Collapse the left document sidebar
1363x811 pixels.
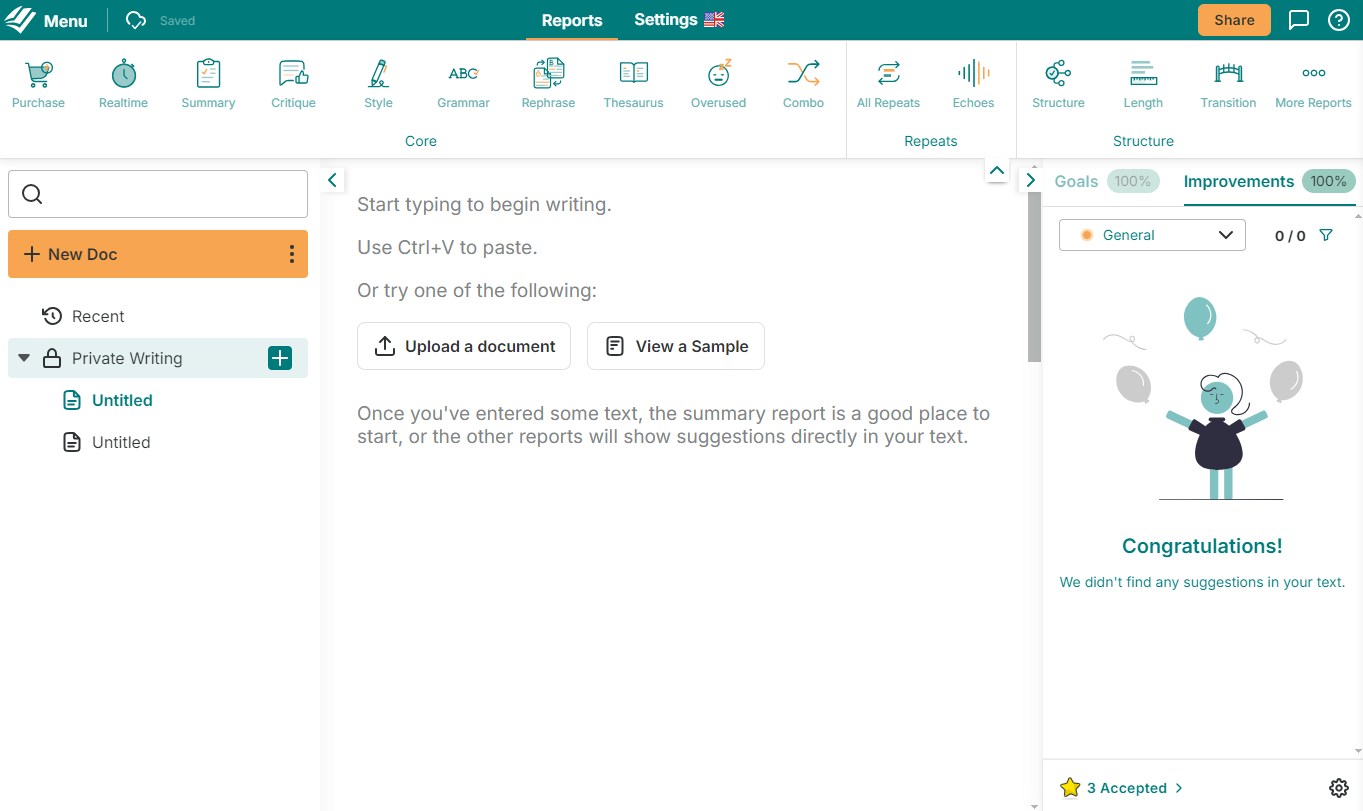[x=333, y=180]
